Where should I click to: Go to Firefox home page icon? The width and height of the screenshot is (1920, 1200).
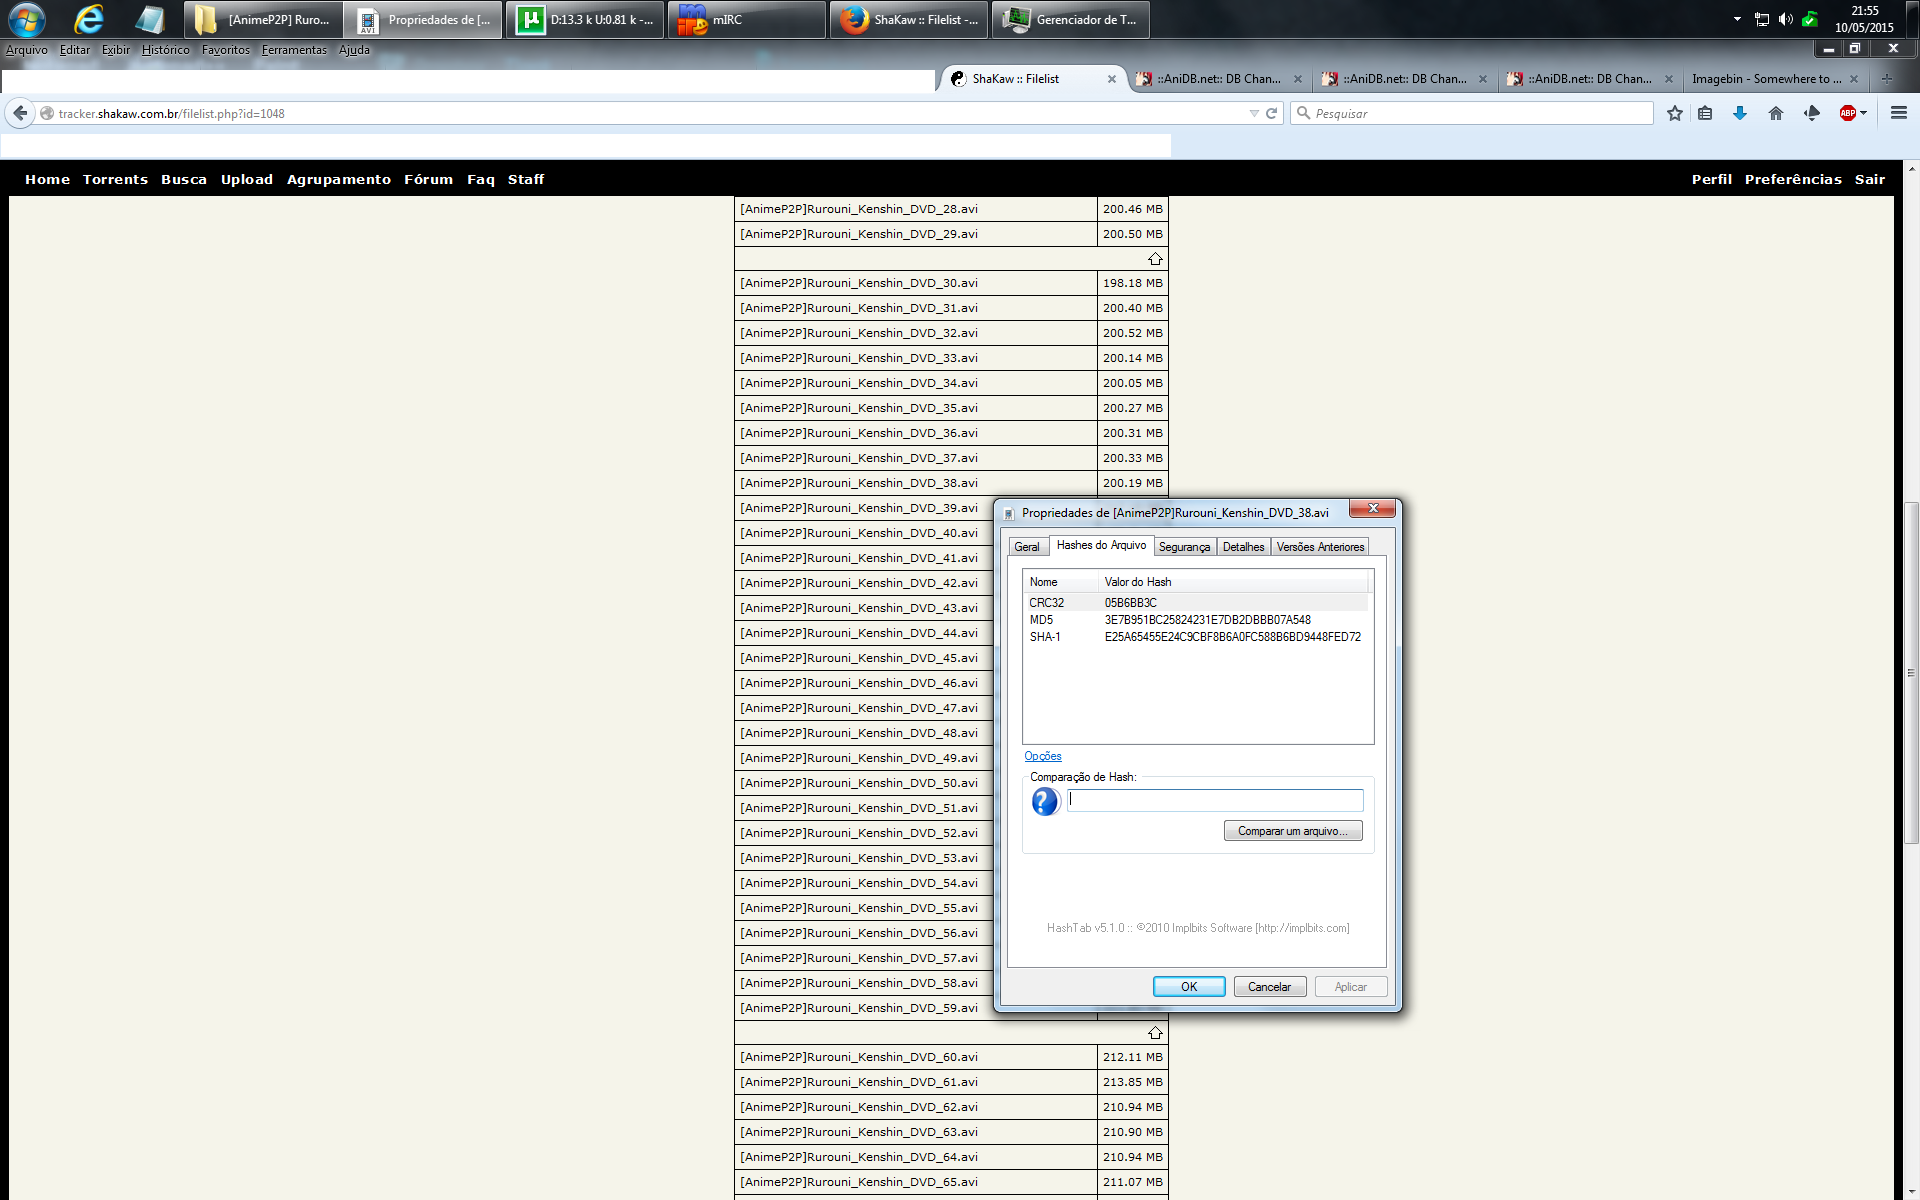coord(1776,114)
